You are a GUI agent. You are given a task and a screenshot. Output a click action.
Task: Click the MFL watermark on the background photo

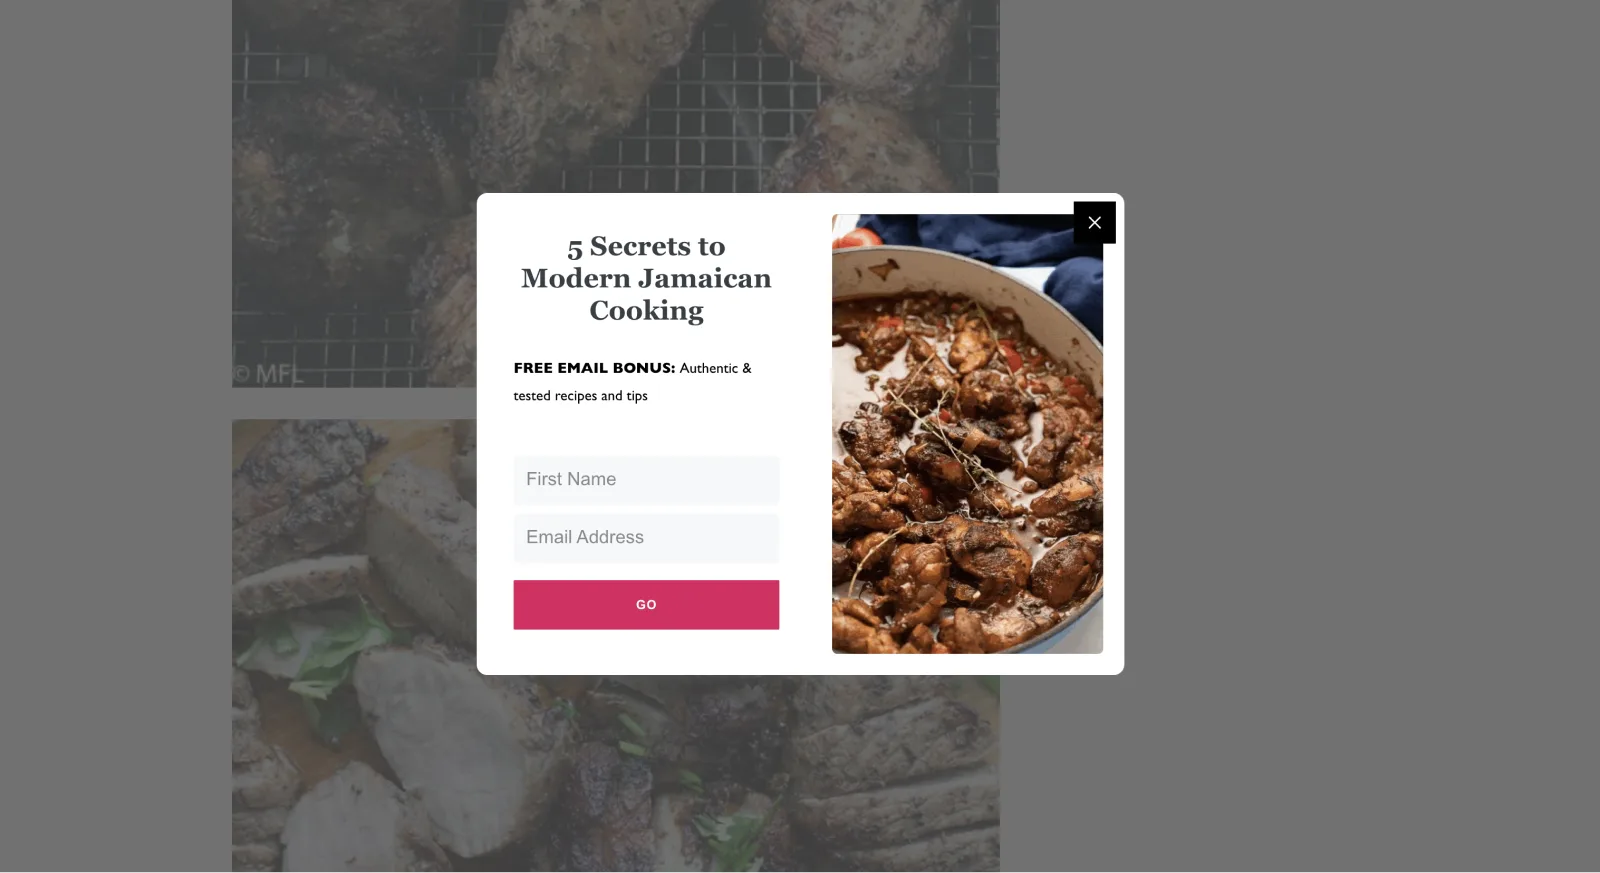(x=268, y=374)
